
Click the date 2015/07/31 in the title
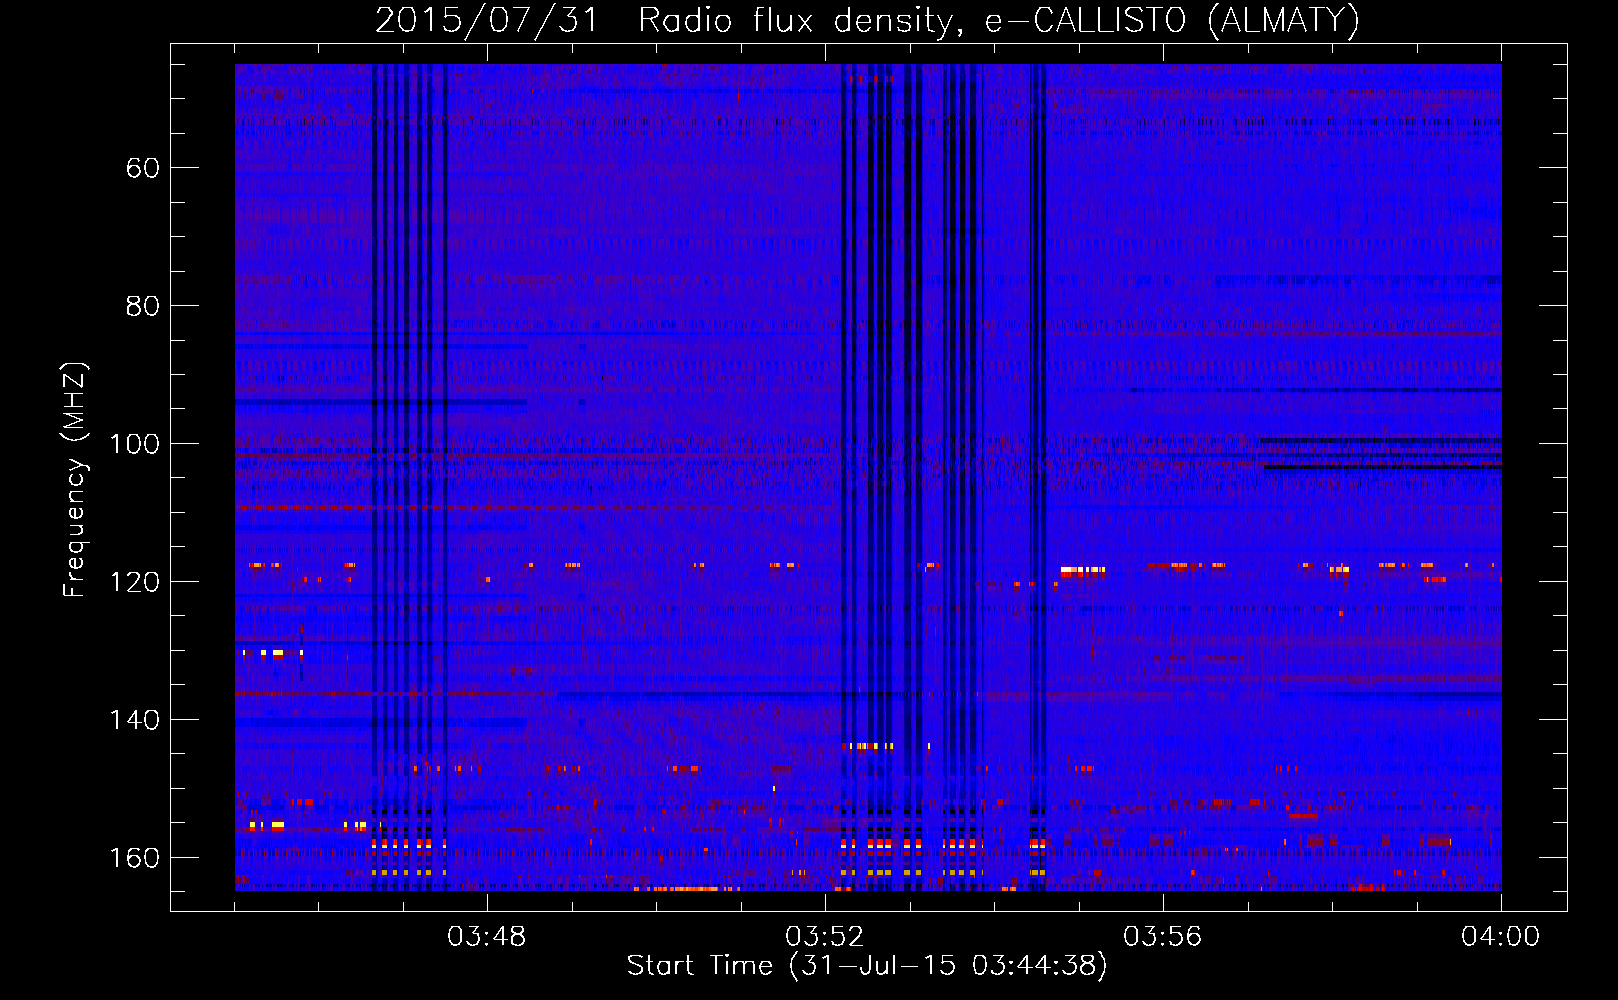point(487,20)
